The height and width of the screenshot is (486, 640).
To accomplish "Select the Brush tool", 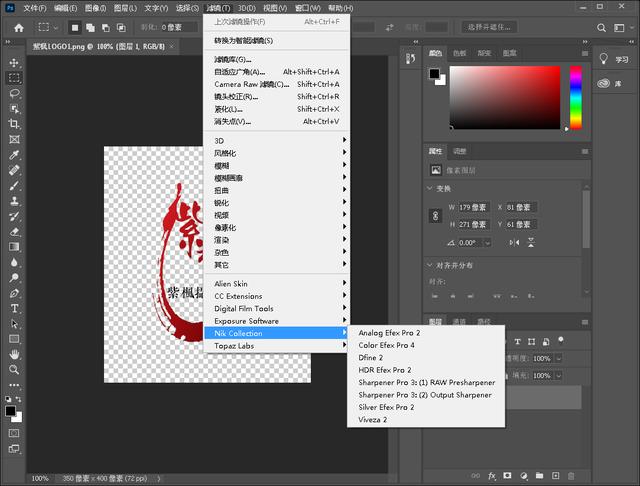I will (x=14, y=186).
